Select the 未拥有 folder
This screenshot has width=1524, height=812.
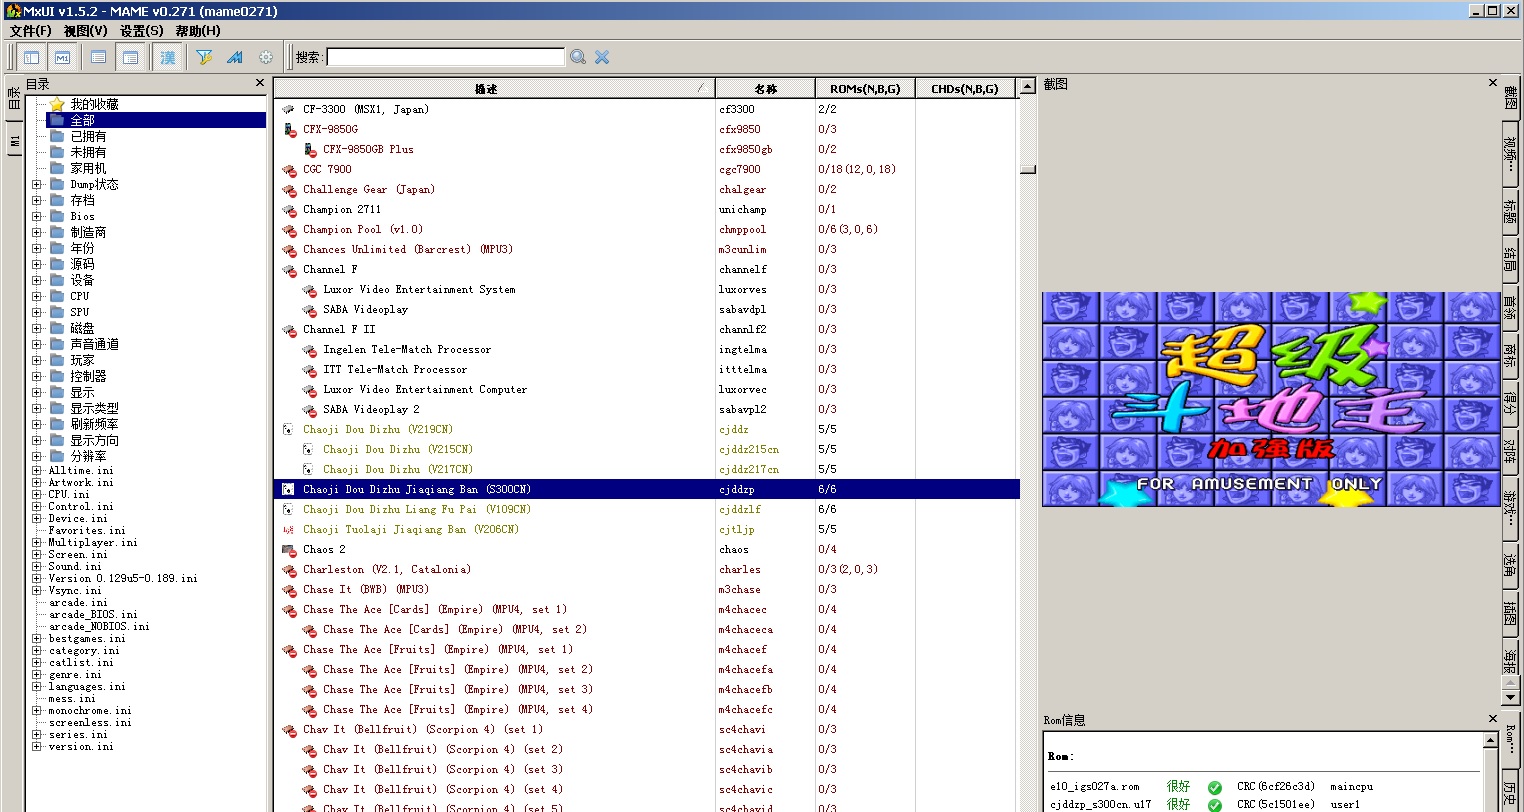click(x=78, y=152)
